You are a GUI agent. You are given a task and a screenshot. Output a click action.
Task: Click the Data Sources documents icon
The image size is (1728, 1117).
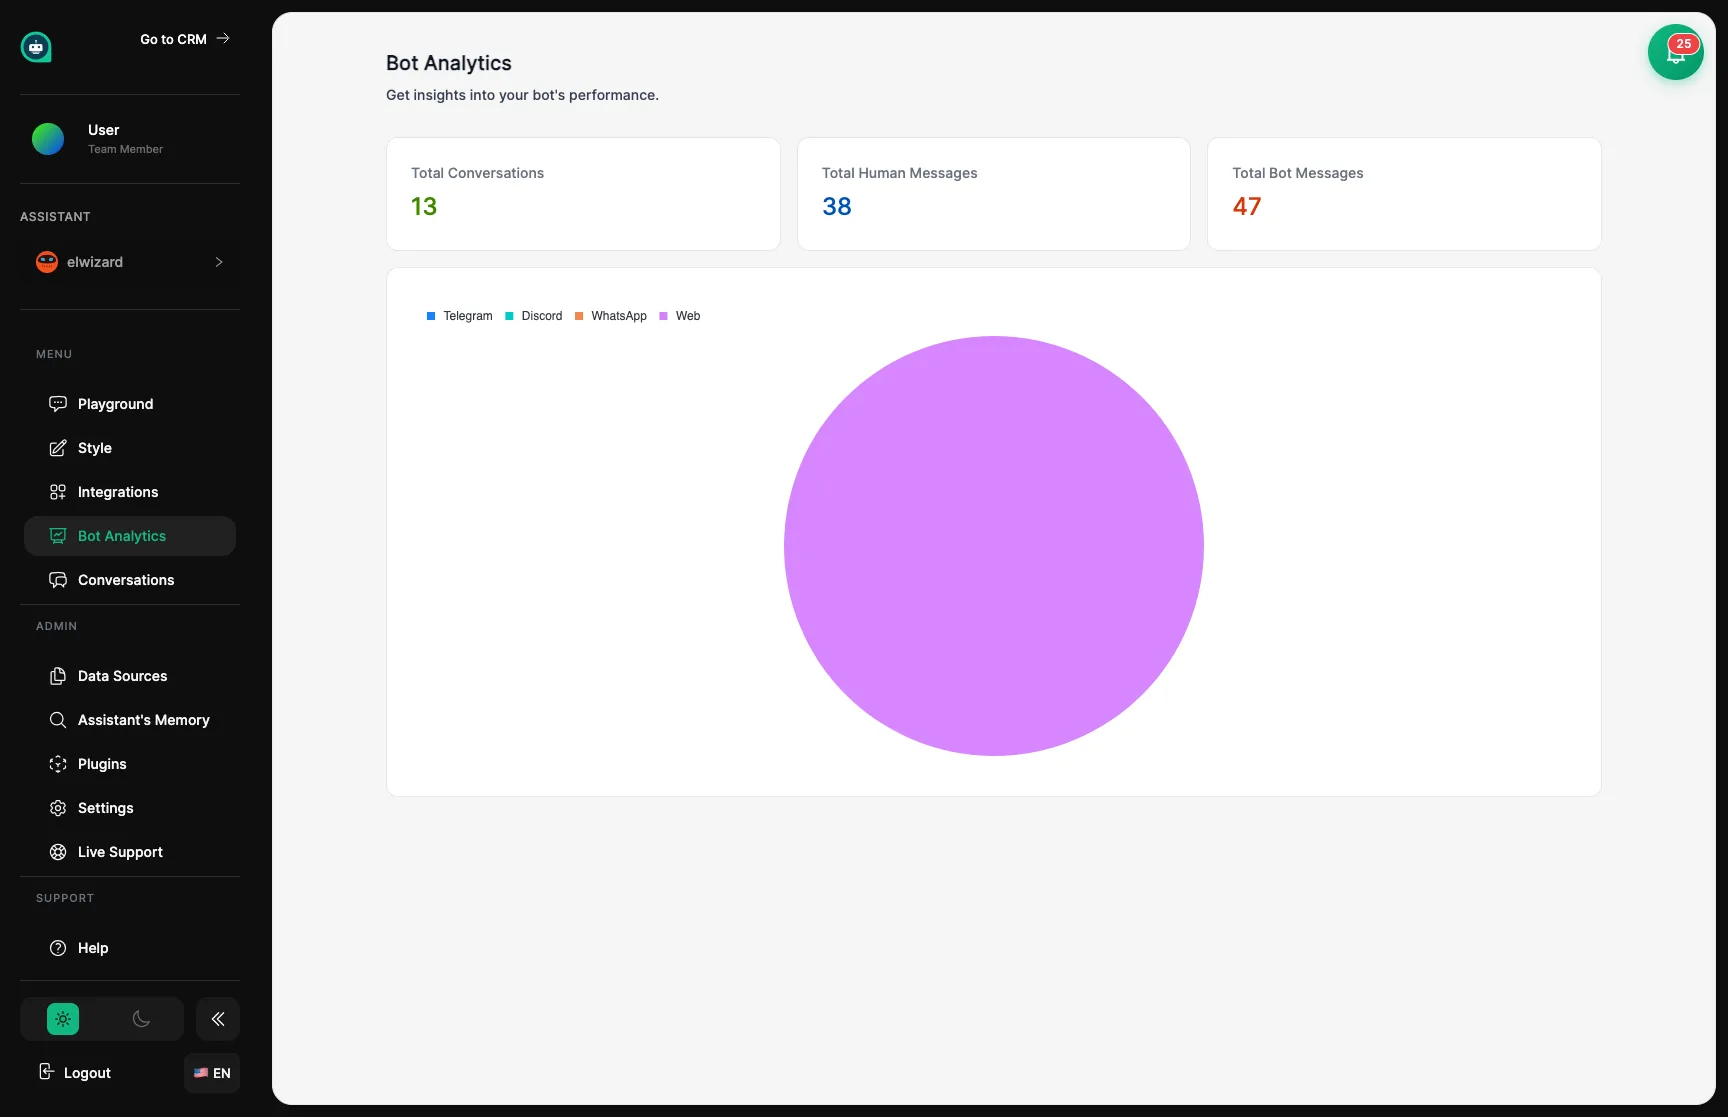(58, 676)
